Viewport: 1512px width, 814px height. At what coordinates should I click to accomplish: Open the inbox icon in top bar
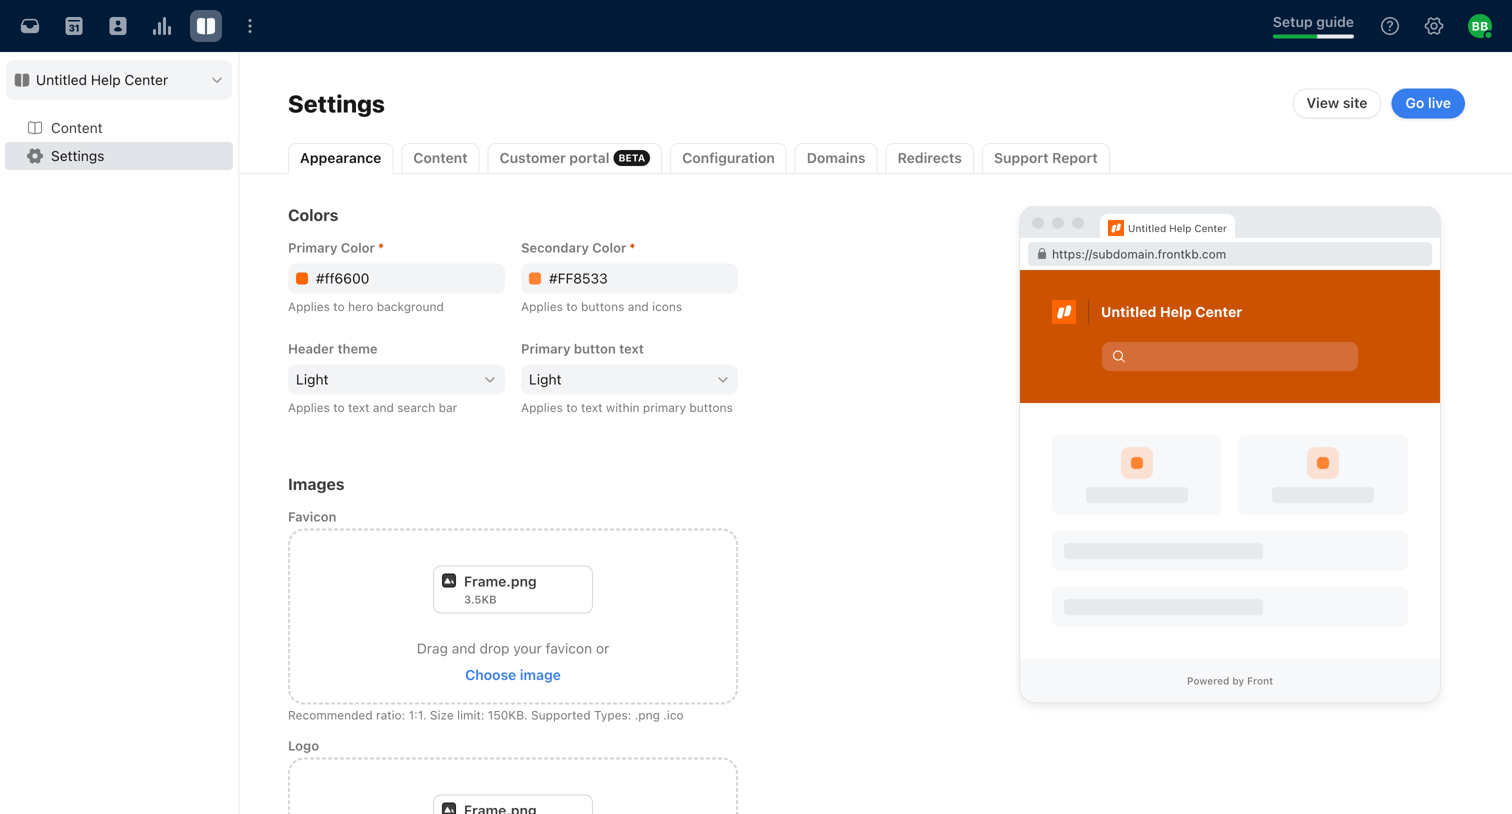[x=30, y=26]
